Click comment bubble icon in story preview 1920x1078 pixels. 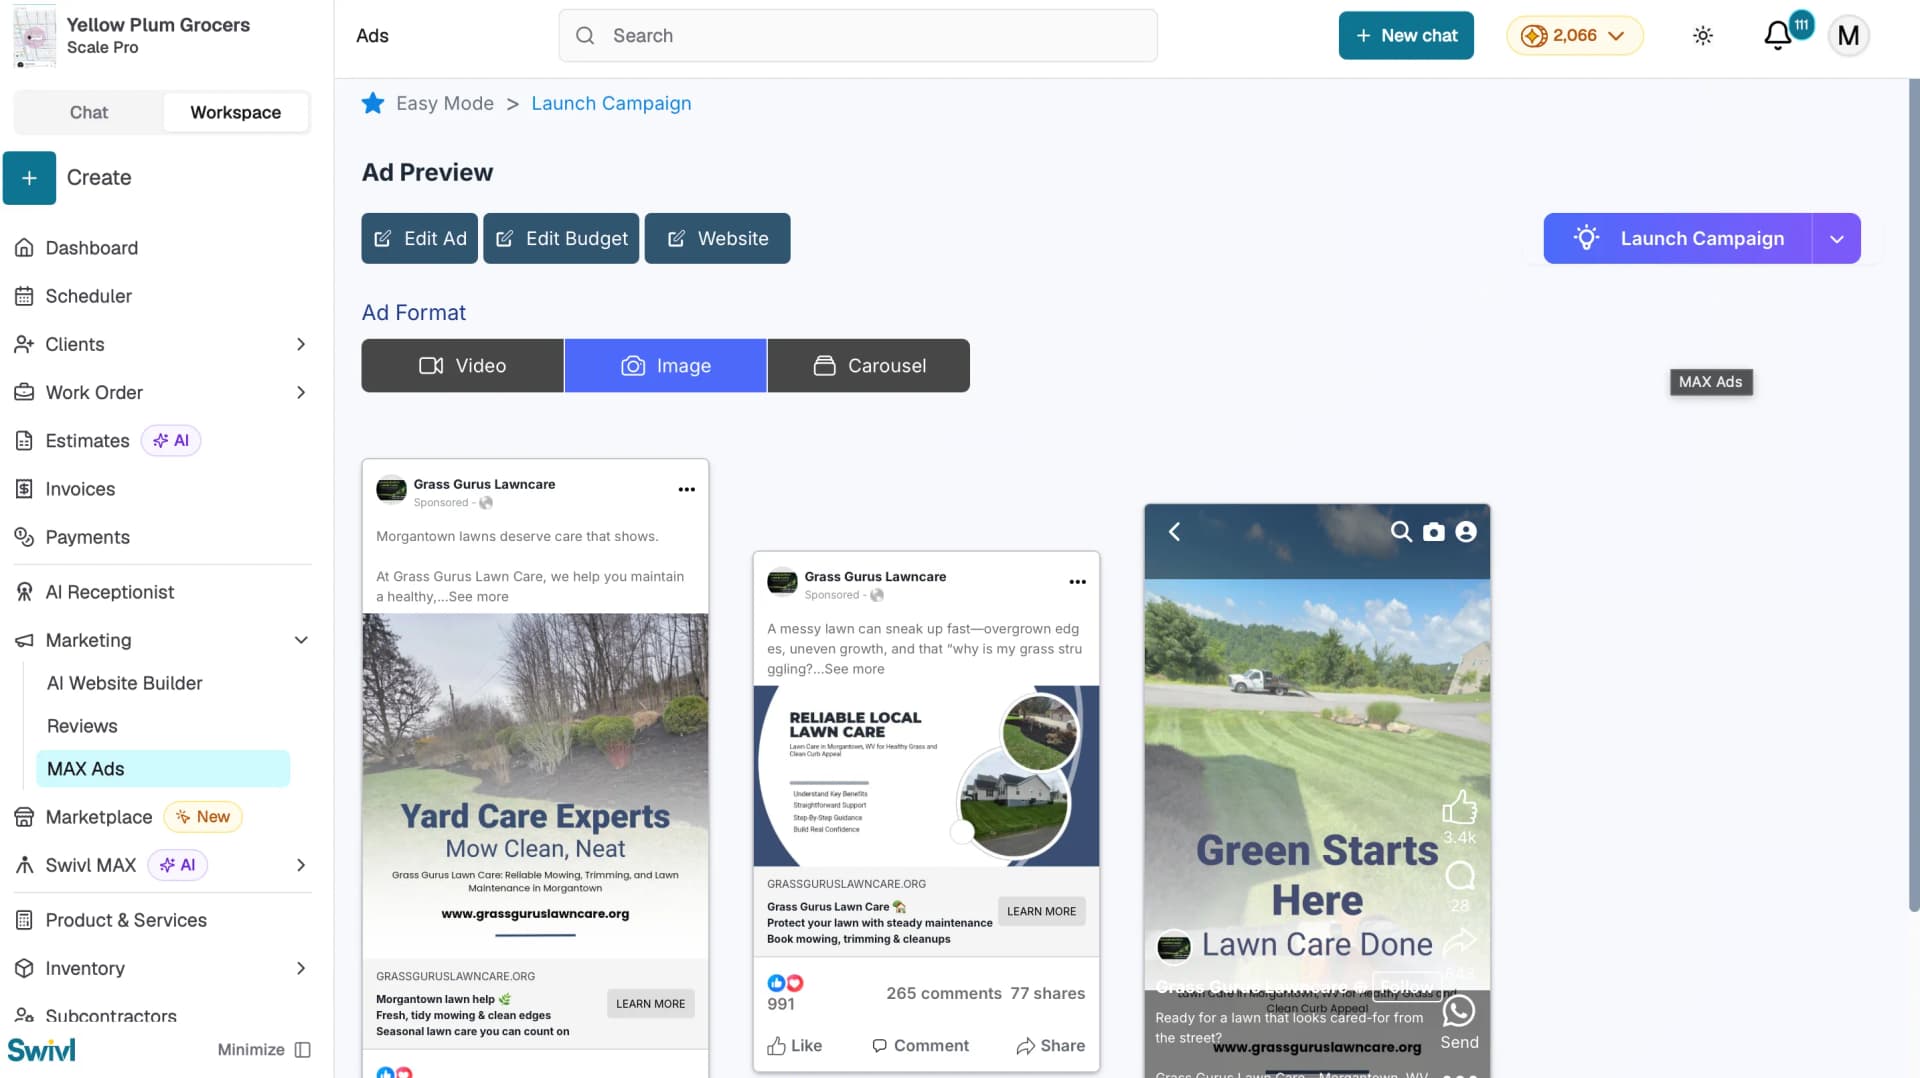[x=1460, y=876]
